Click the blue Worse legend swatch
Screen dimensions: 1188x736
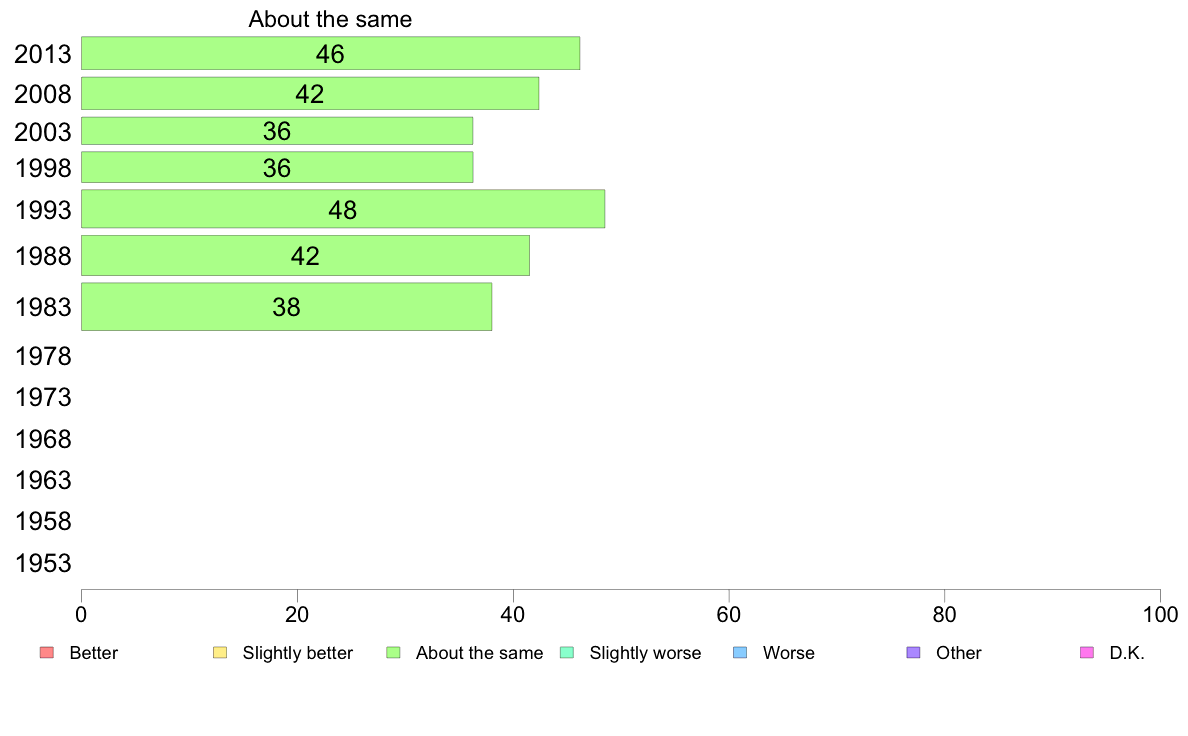pos(740,653)
